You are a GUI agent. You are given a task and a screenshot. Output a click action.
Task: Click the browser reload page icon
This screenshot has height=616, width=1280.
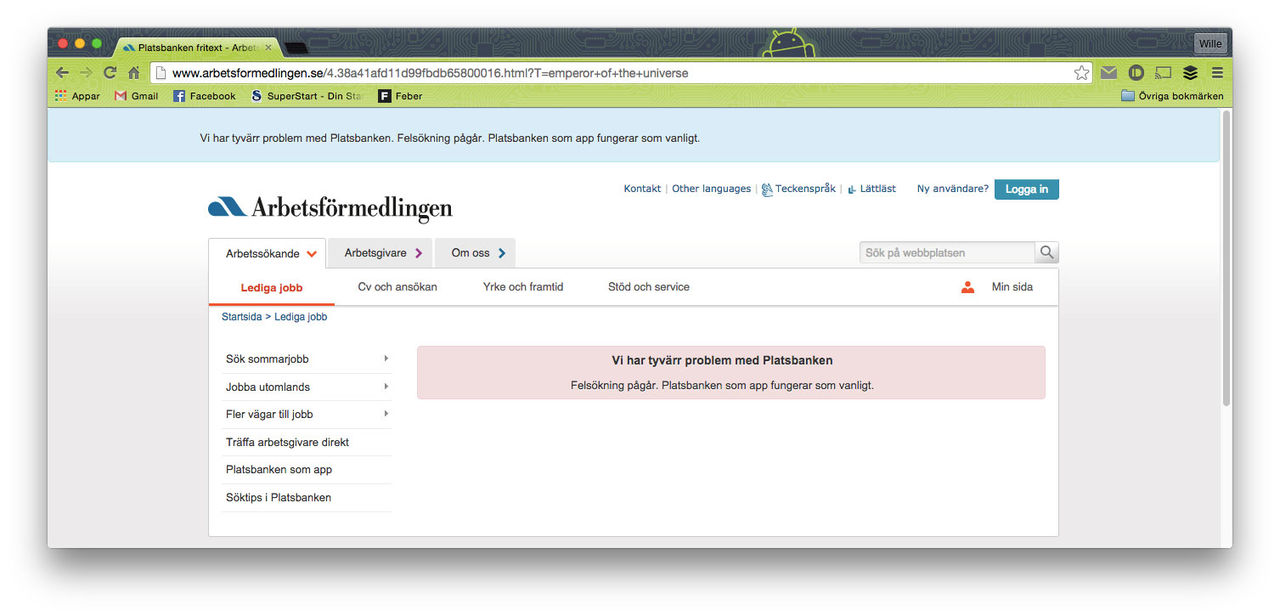110,73
